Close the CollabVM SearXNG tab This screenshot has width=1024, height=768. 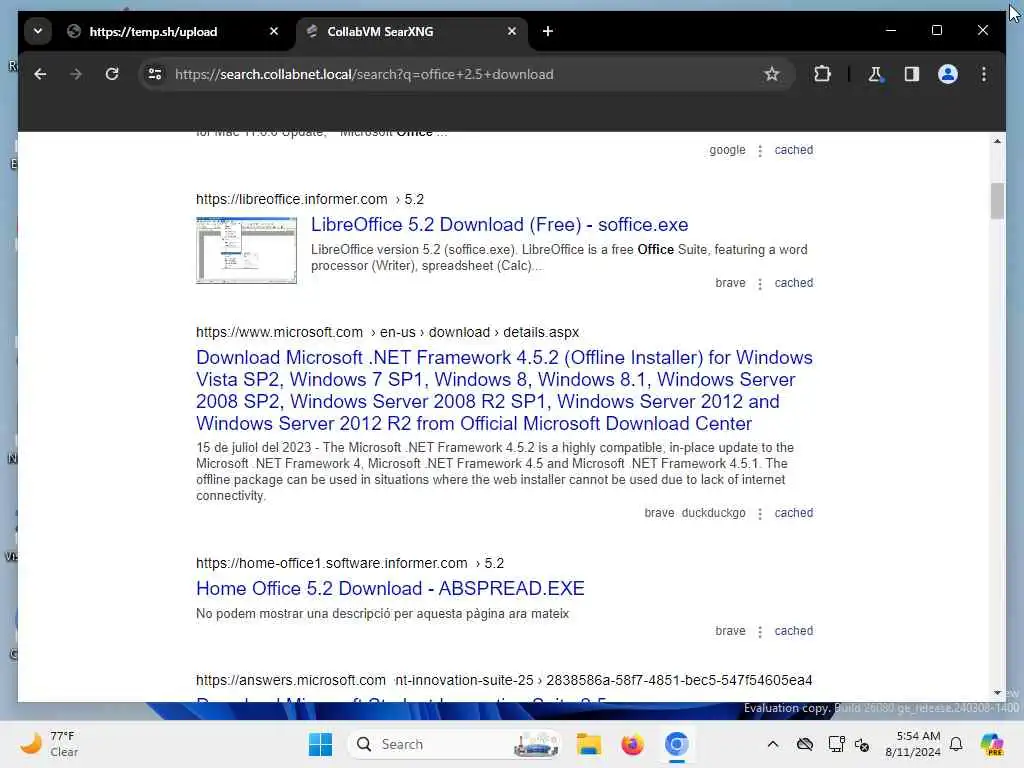click(x=512, y=31)
